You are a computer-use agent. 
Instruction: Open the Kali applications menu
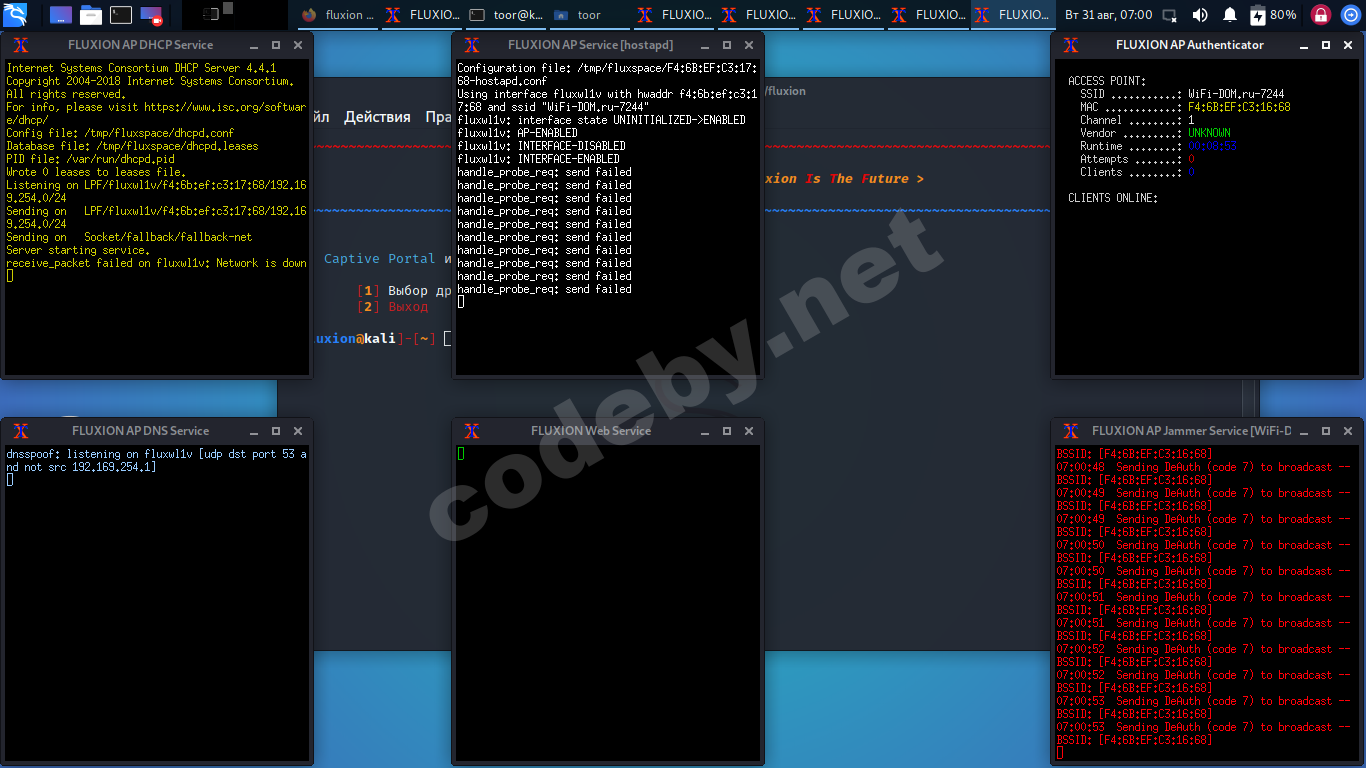pos(15,15)
